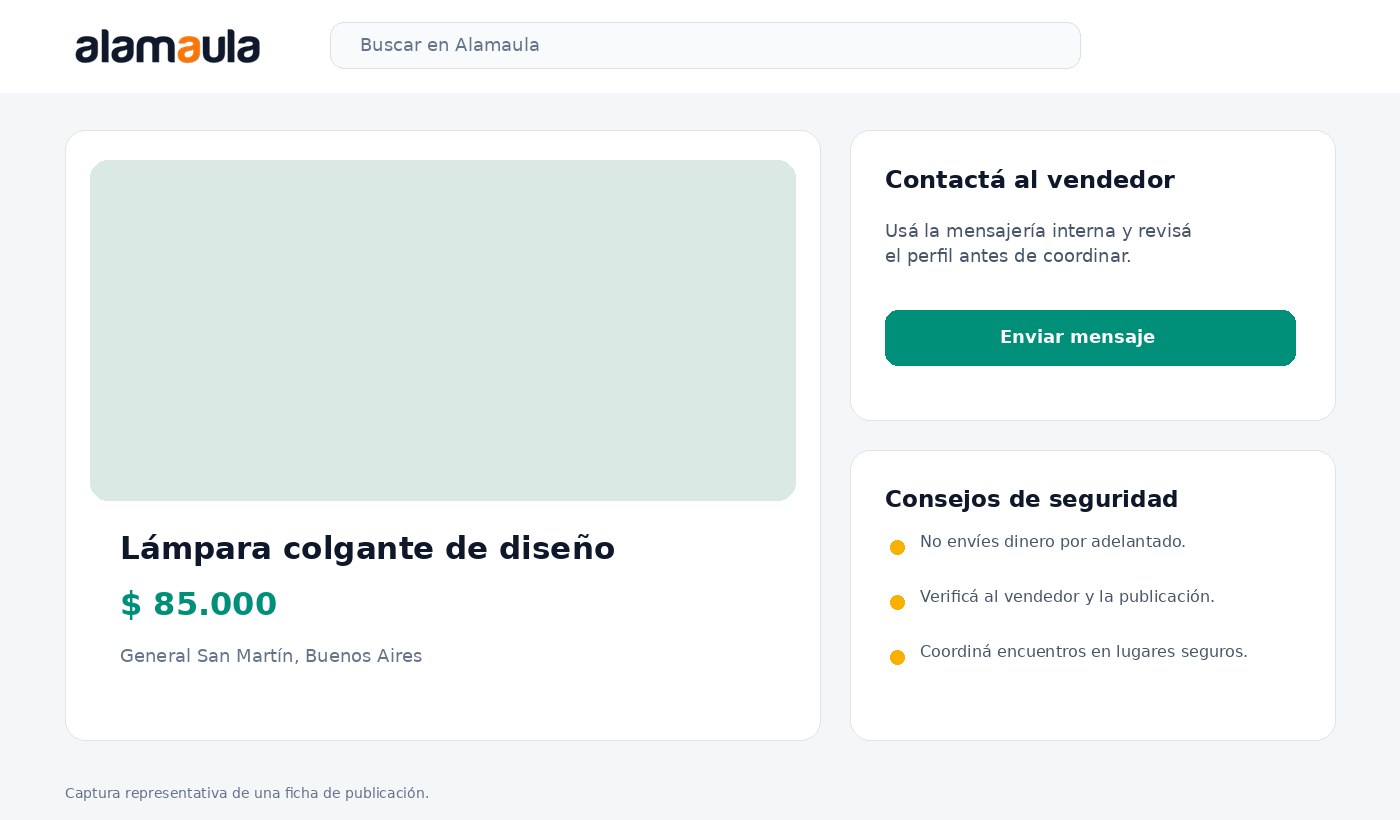Screen dimensions: 1400x820
Task: Open the lamp listing photo placeholder
Action: [443, 330]
